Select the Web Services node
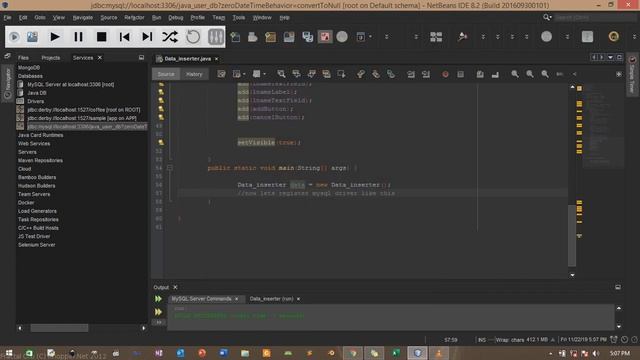This screenshot has width=640, height=360. 34,144
